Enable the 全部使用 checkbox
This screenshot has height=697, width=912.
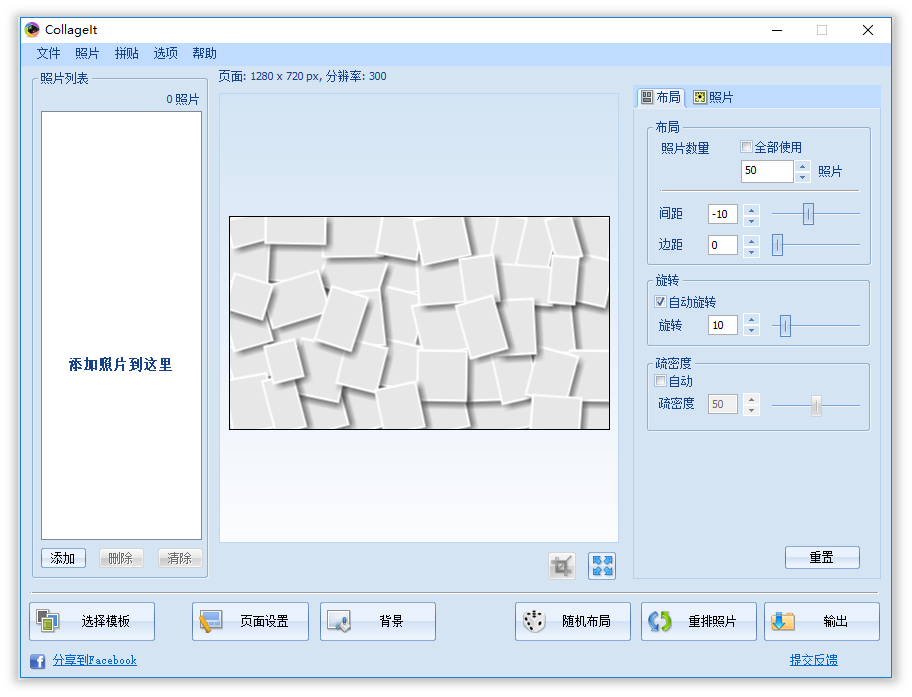click(x=746, y=147)
